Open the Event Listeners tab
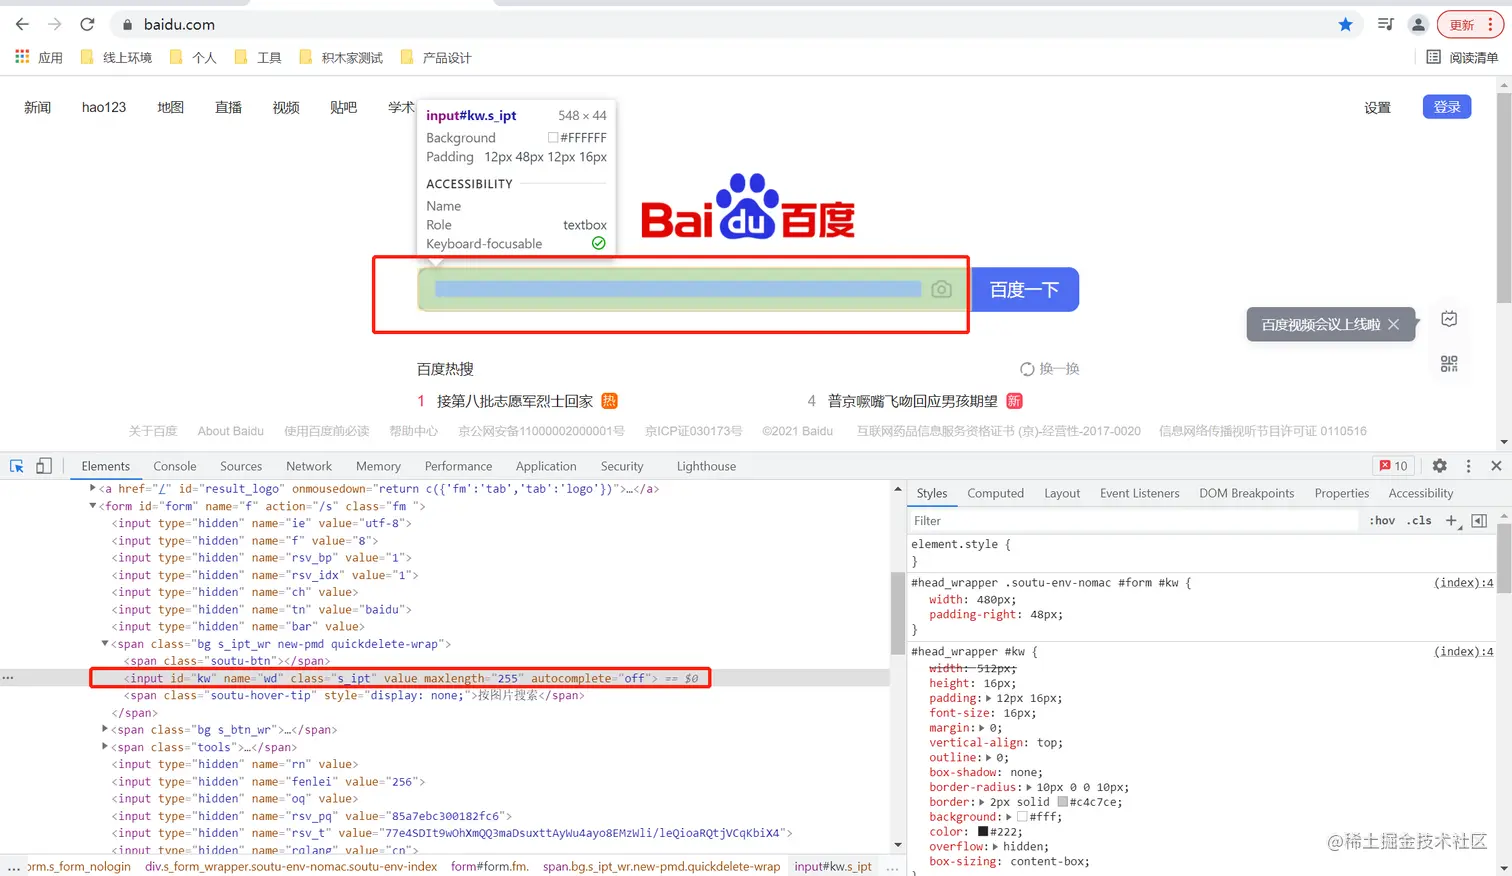Screen dimensions: 1512x876 click(1139, 493)
